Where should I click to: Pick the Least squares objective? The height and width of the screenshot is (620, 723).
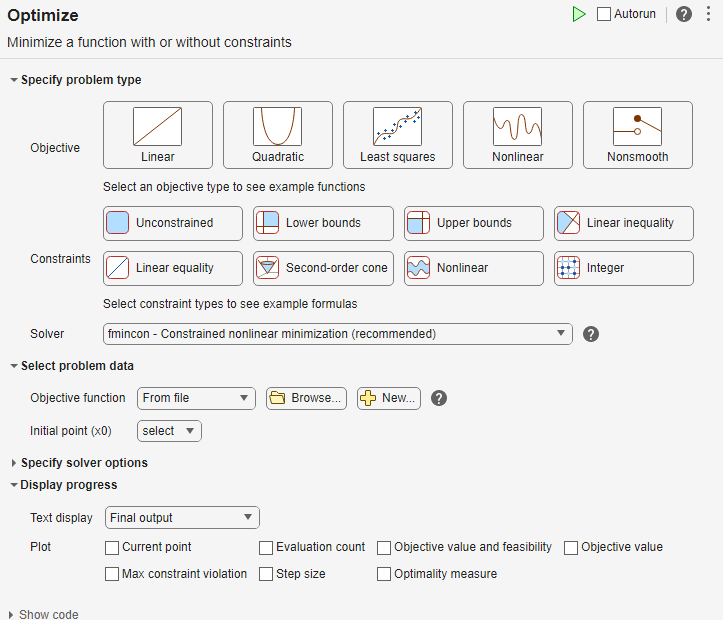pyautogui.click(x=397, y=134)
